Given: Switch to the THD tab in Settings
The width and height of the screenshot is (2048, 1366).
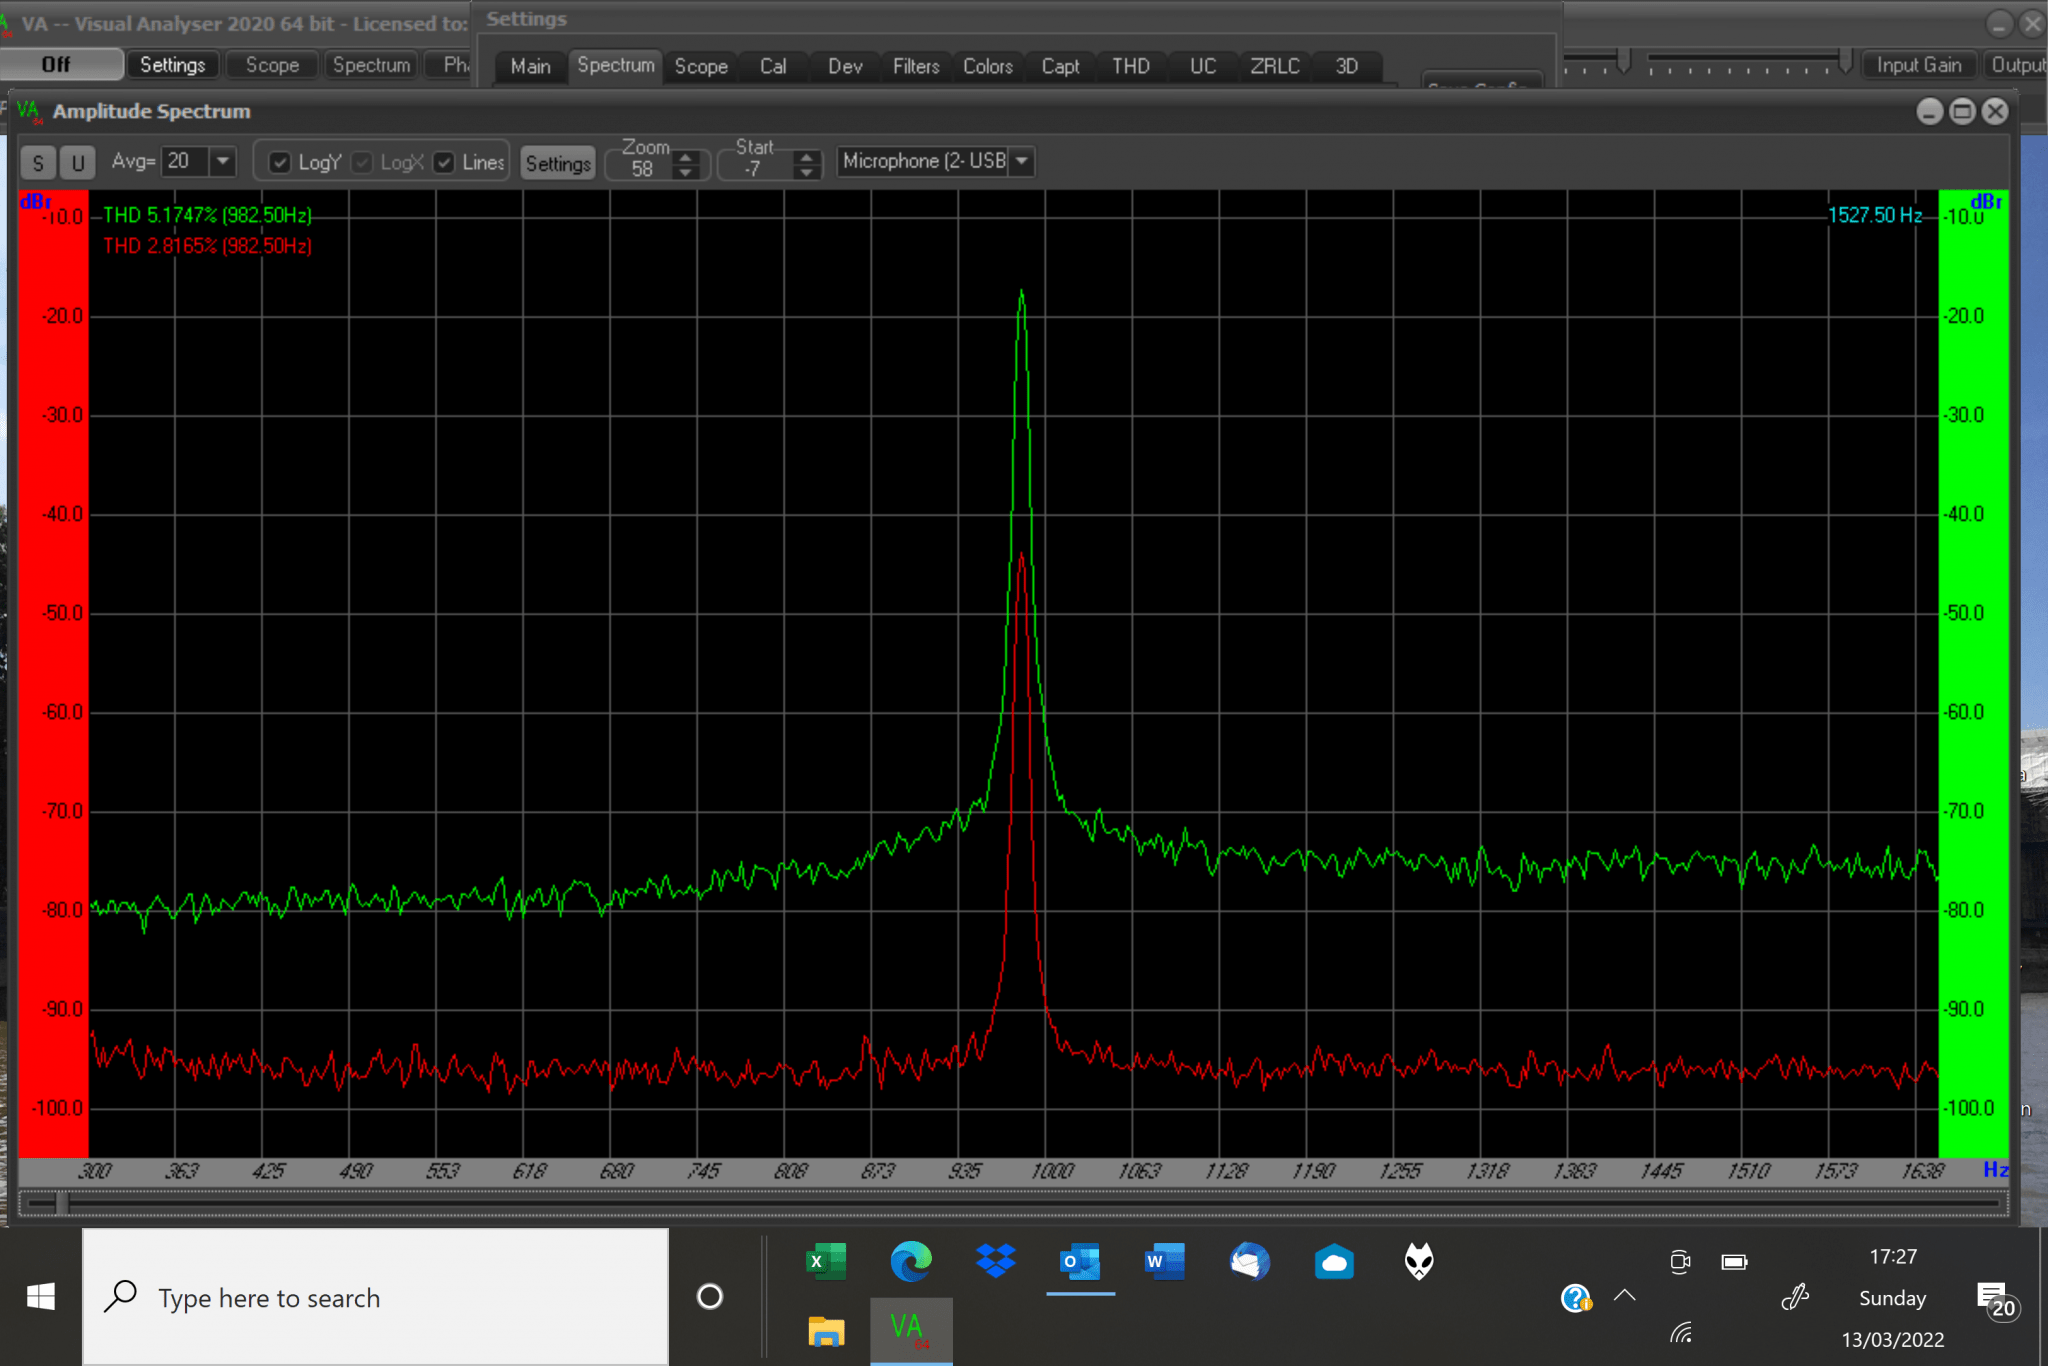Looking at the screenshot, I should click(x=1131, y=66).
